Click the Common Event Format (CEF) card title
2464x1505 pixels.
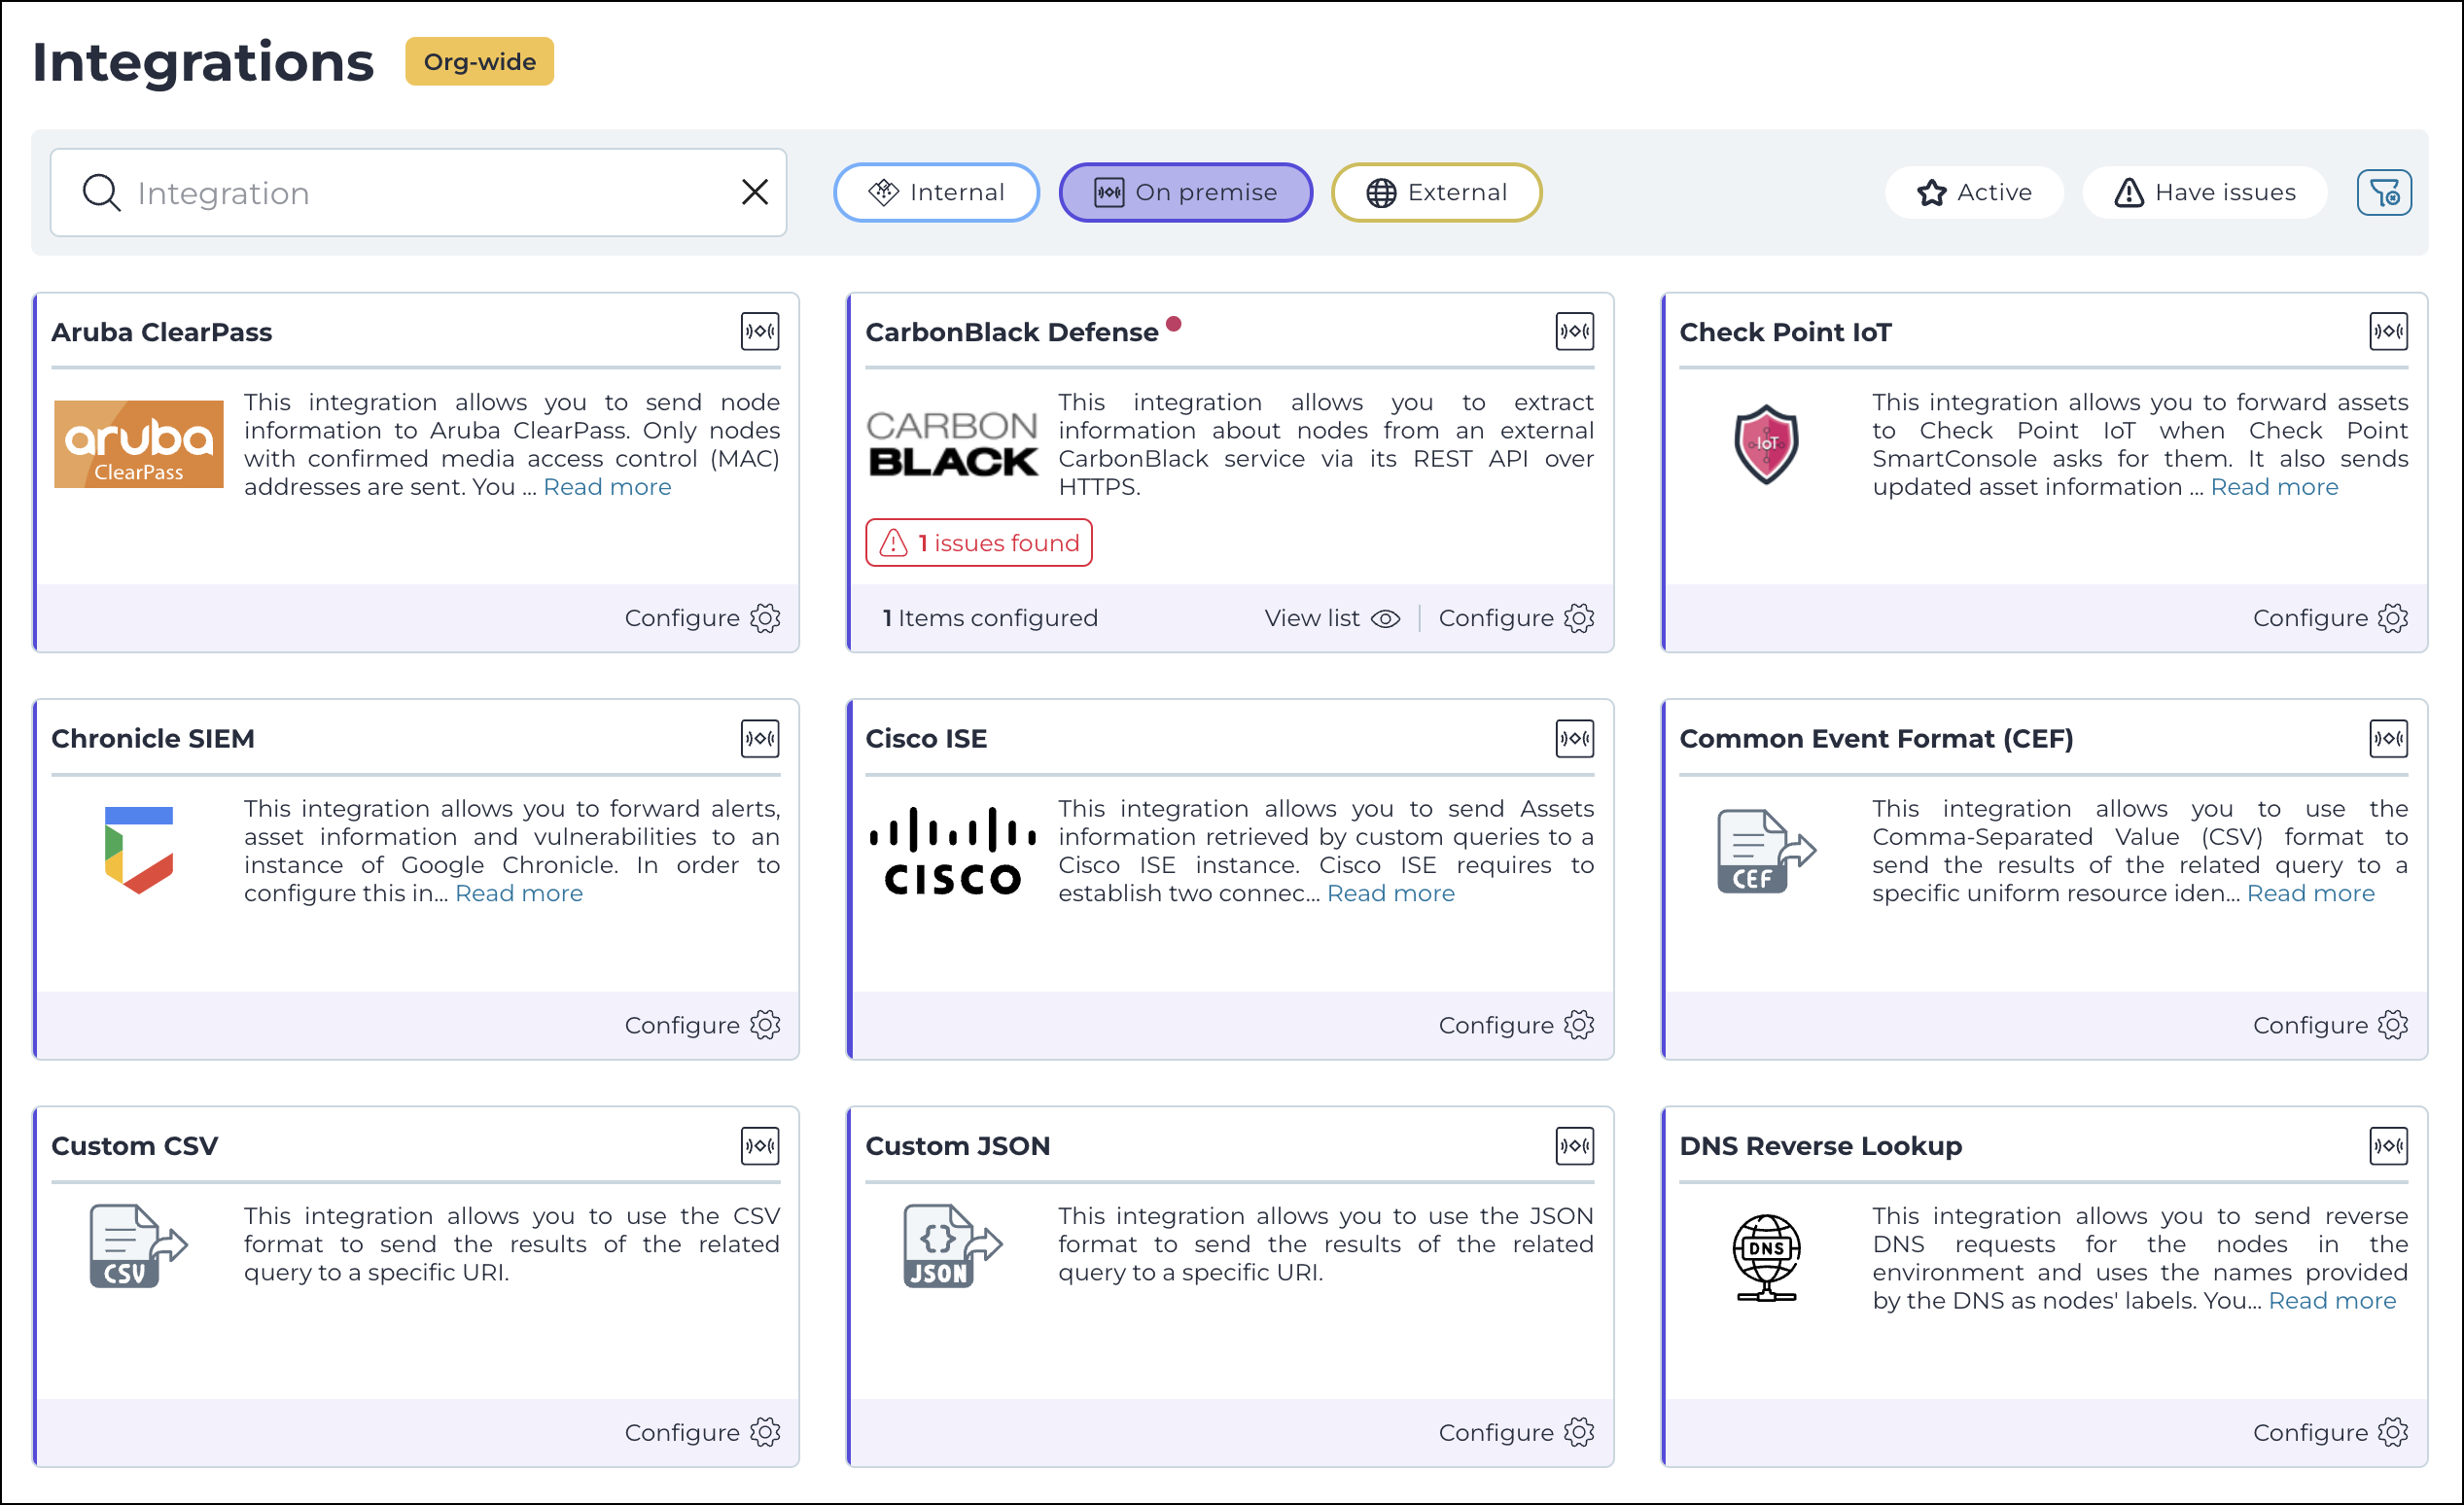pos(1876,738)
